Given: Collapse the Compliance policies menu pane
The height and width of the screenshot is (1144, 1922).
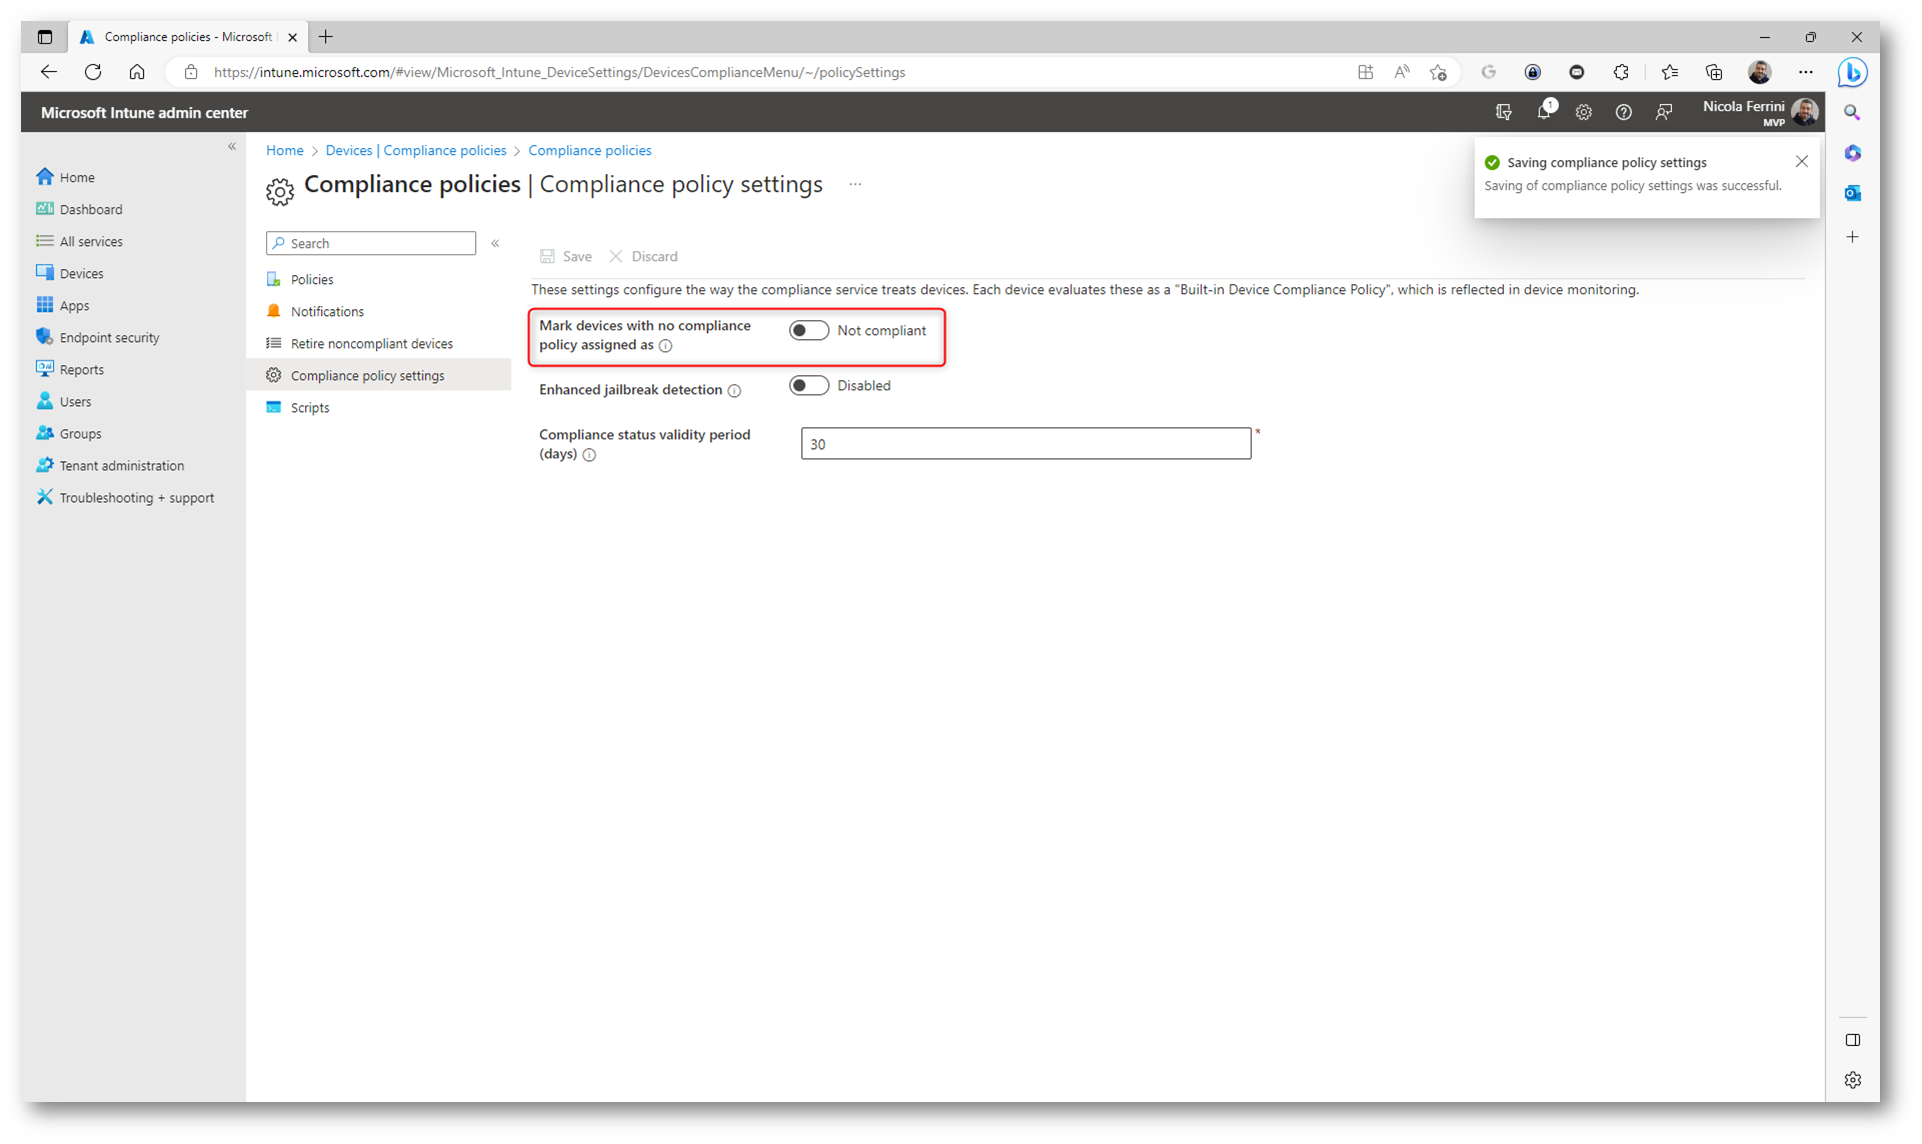Looking at the screenshot, I should [495, 243].
